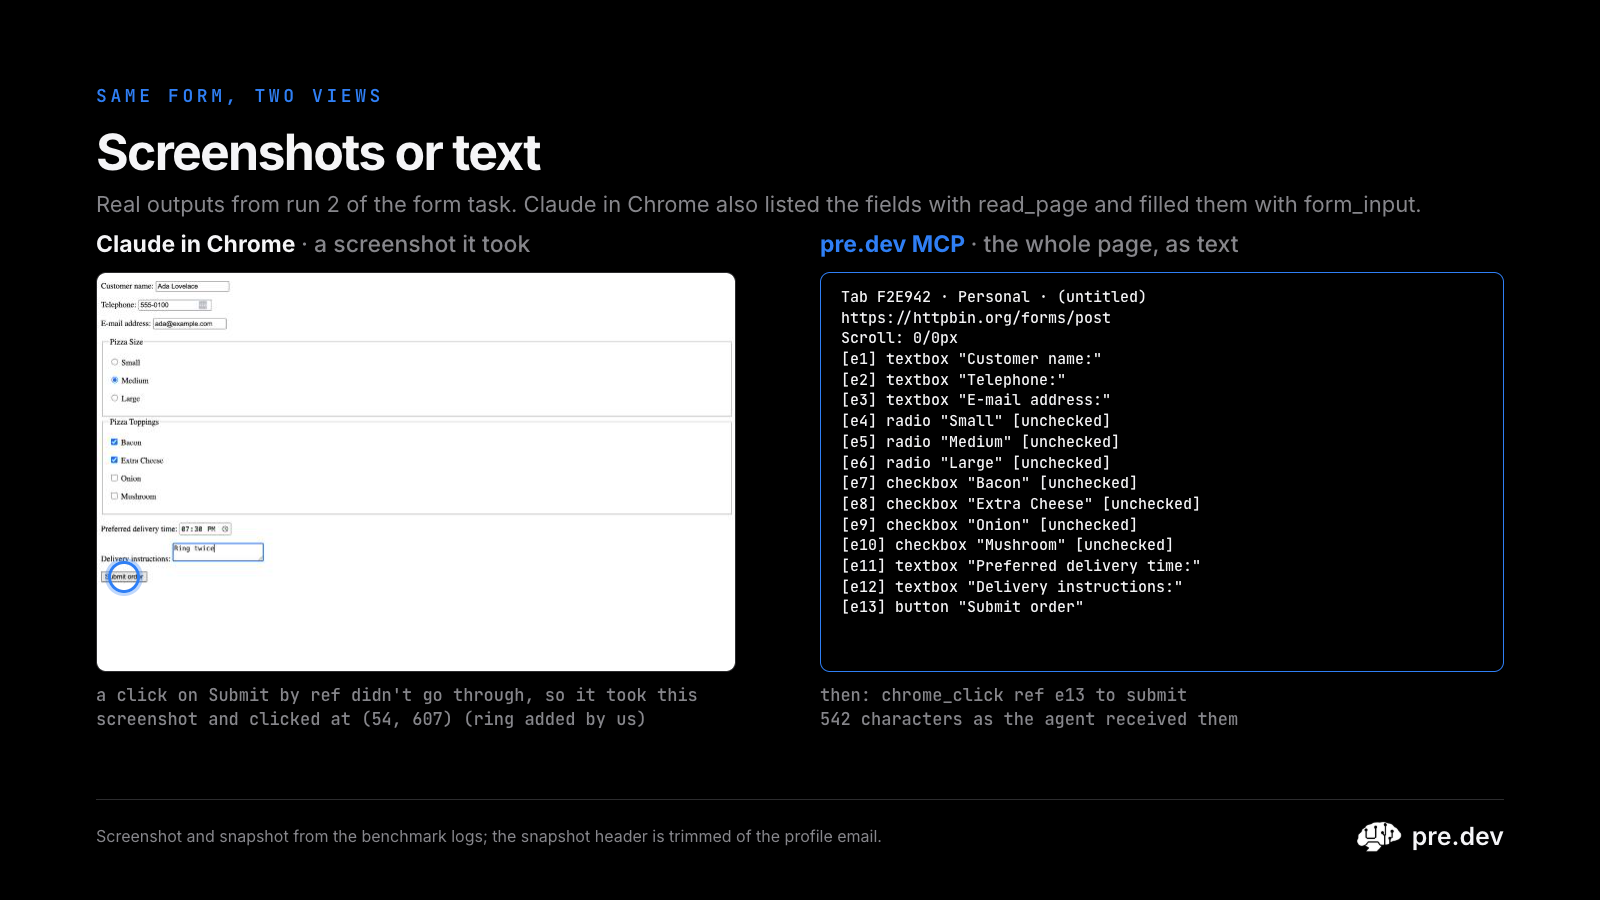
Task: Click '[e11] textbox "Preferred delivery time:"' line
Action: (x=1020, y=566)
